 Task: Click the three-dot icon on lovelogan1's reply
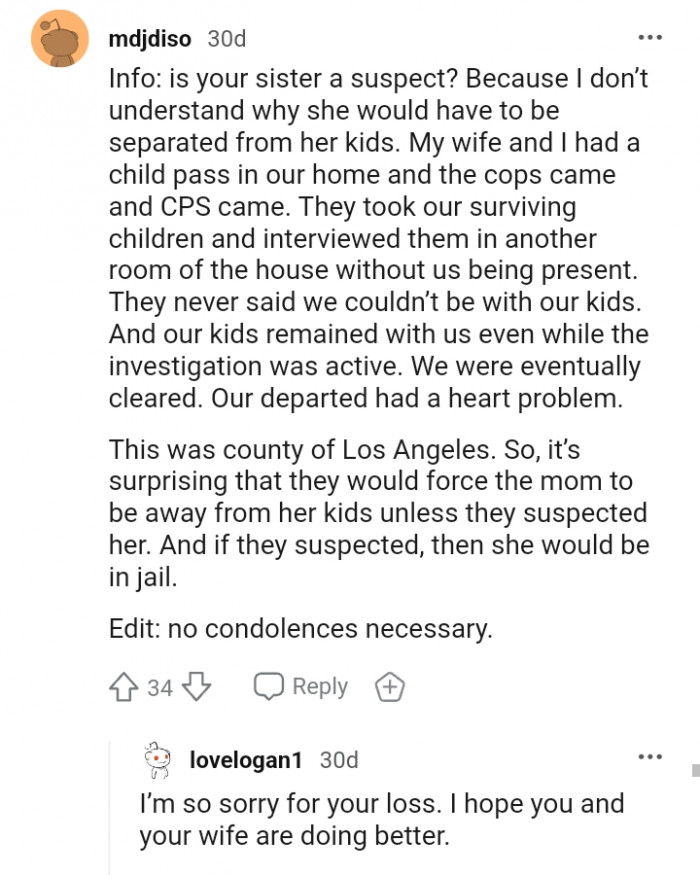tap(650, 758)
